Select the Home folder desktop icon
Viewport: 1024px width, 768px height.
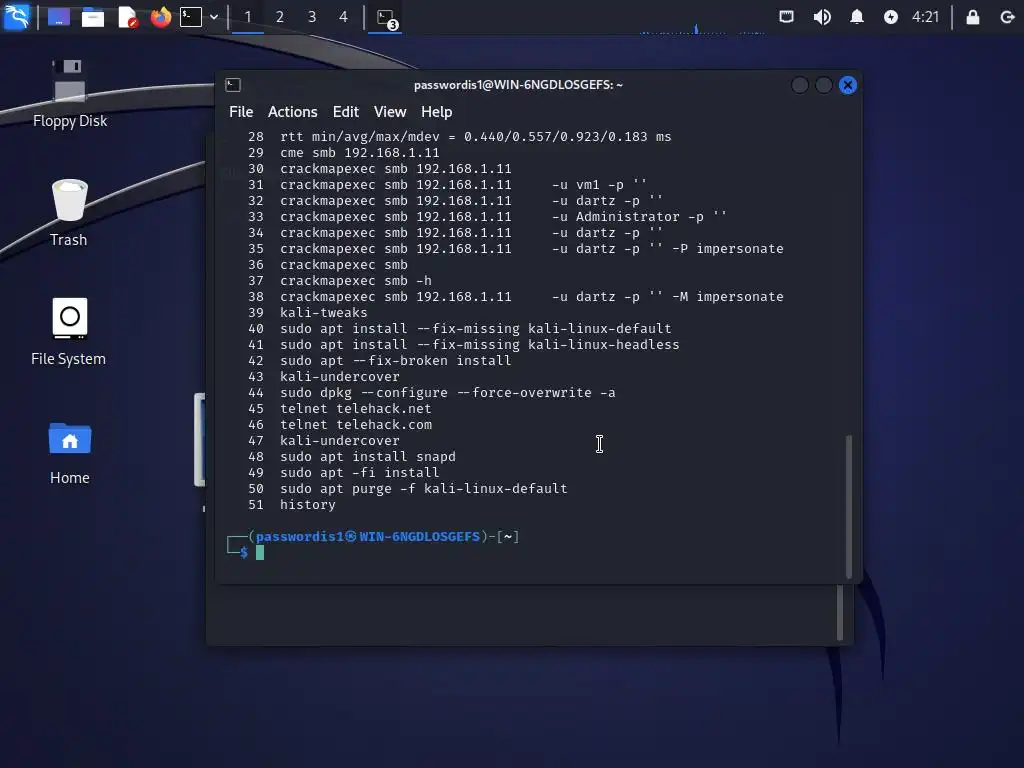70,452
